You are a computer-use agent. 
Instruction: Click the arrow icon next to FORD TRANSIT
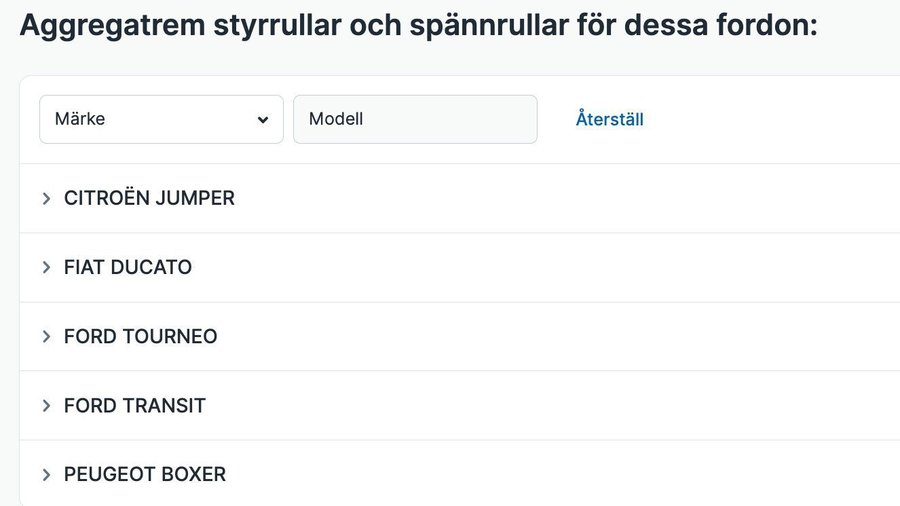coord(46,406)
